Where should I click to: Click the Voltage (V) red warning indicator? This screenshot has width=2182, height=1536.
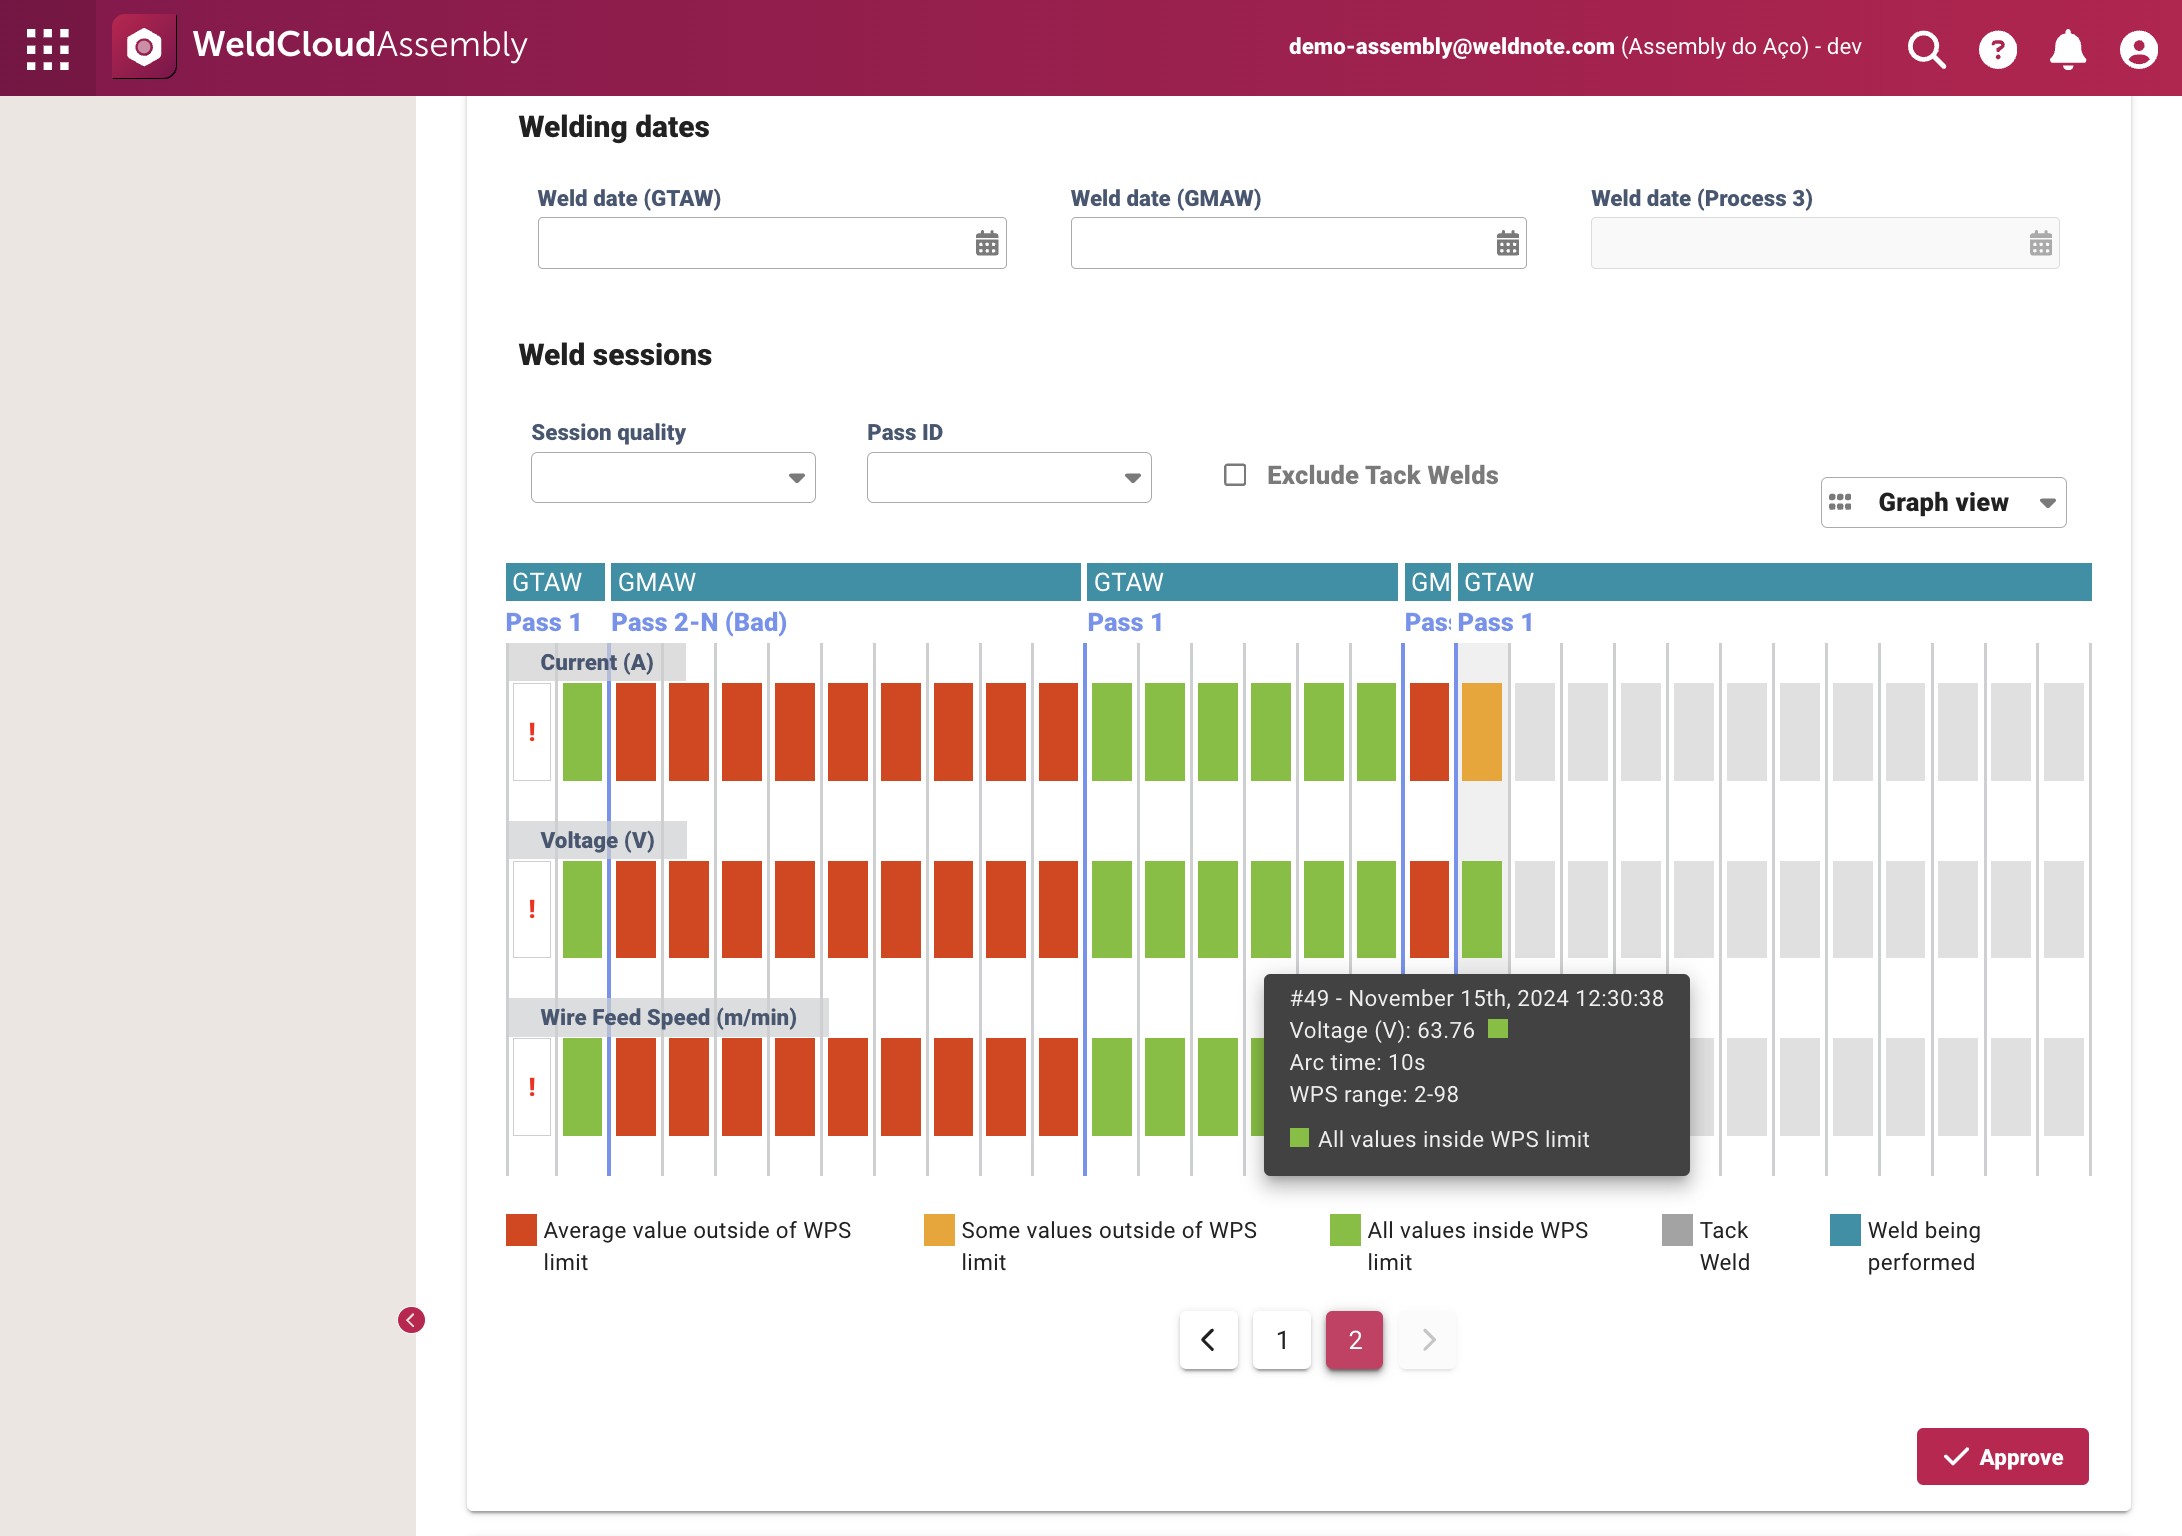coord(532,909)
